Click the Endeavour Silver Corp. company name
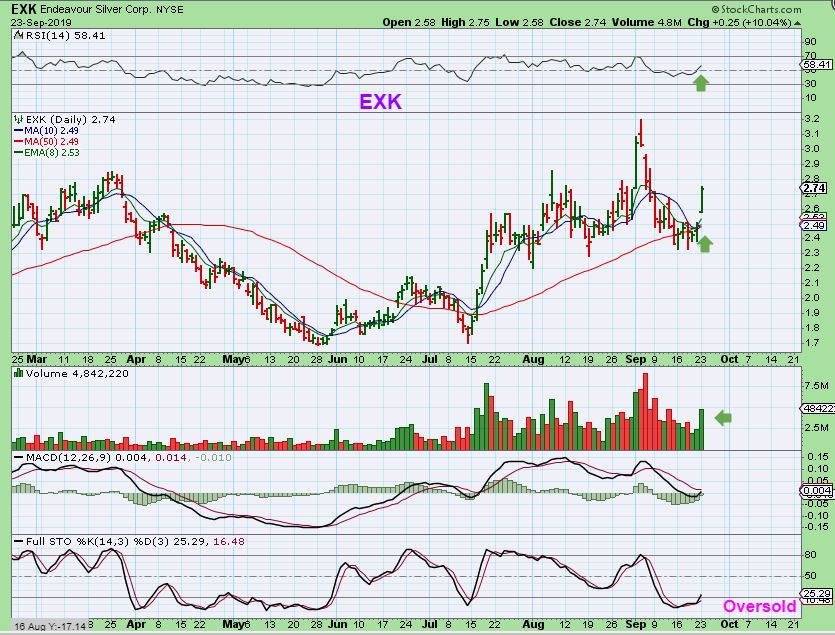The image size is (835, 635). [x=96, y=10]
